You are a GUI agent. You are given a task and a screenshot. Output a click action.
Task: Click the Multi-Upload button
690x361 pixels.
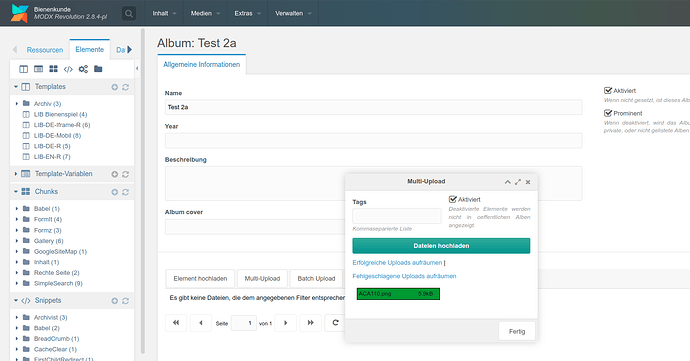point(262,278)
